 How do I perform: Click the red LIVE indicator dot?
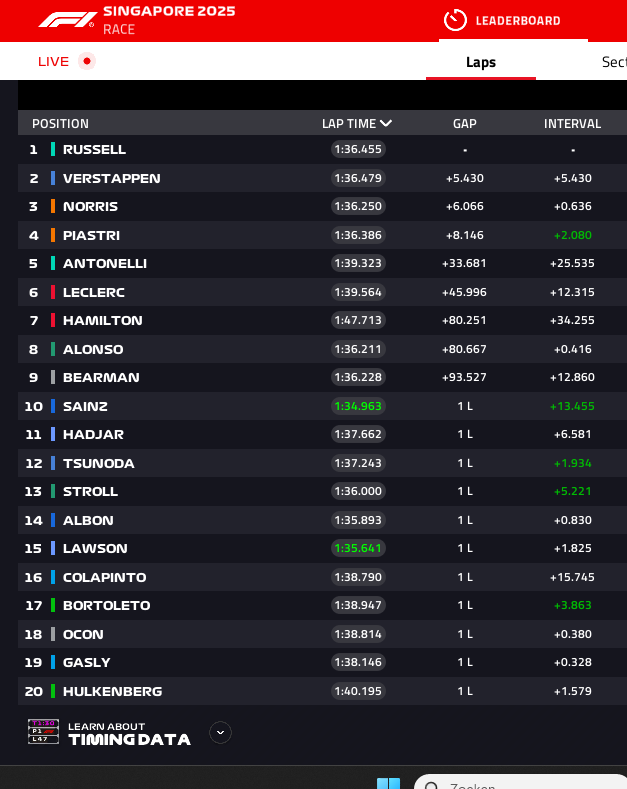(87, 61)
